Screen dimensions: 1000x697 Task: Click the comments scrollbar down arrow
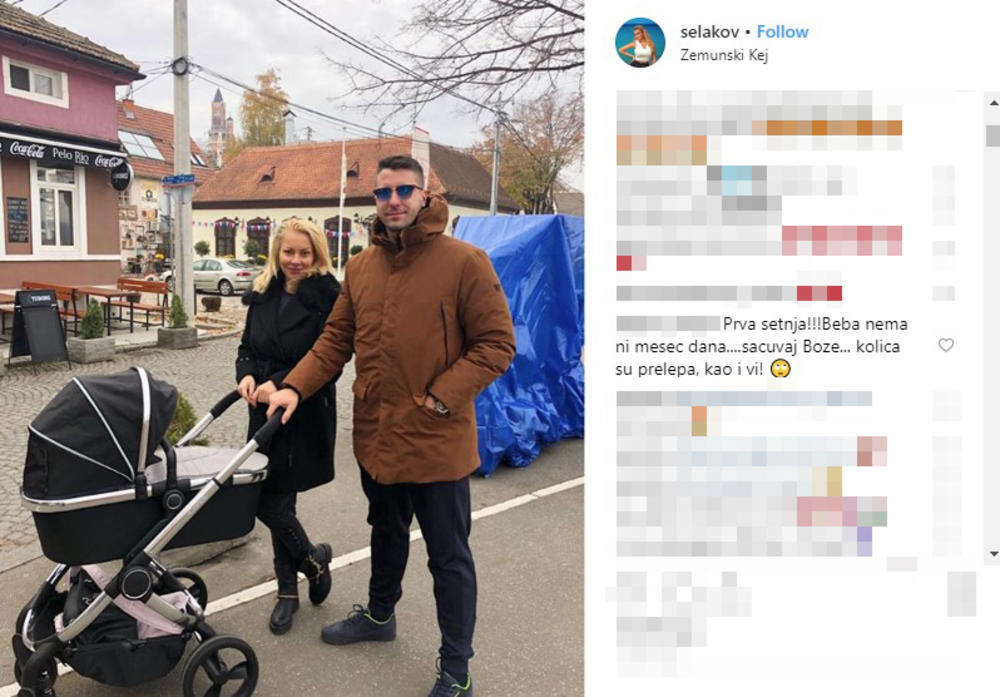click(x=993, y=554)
